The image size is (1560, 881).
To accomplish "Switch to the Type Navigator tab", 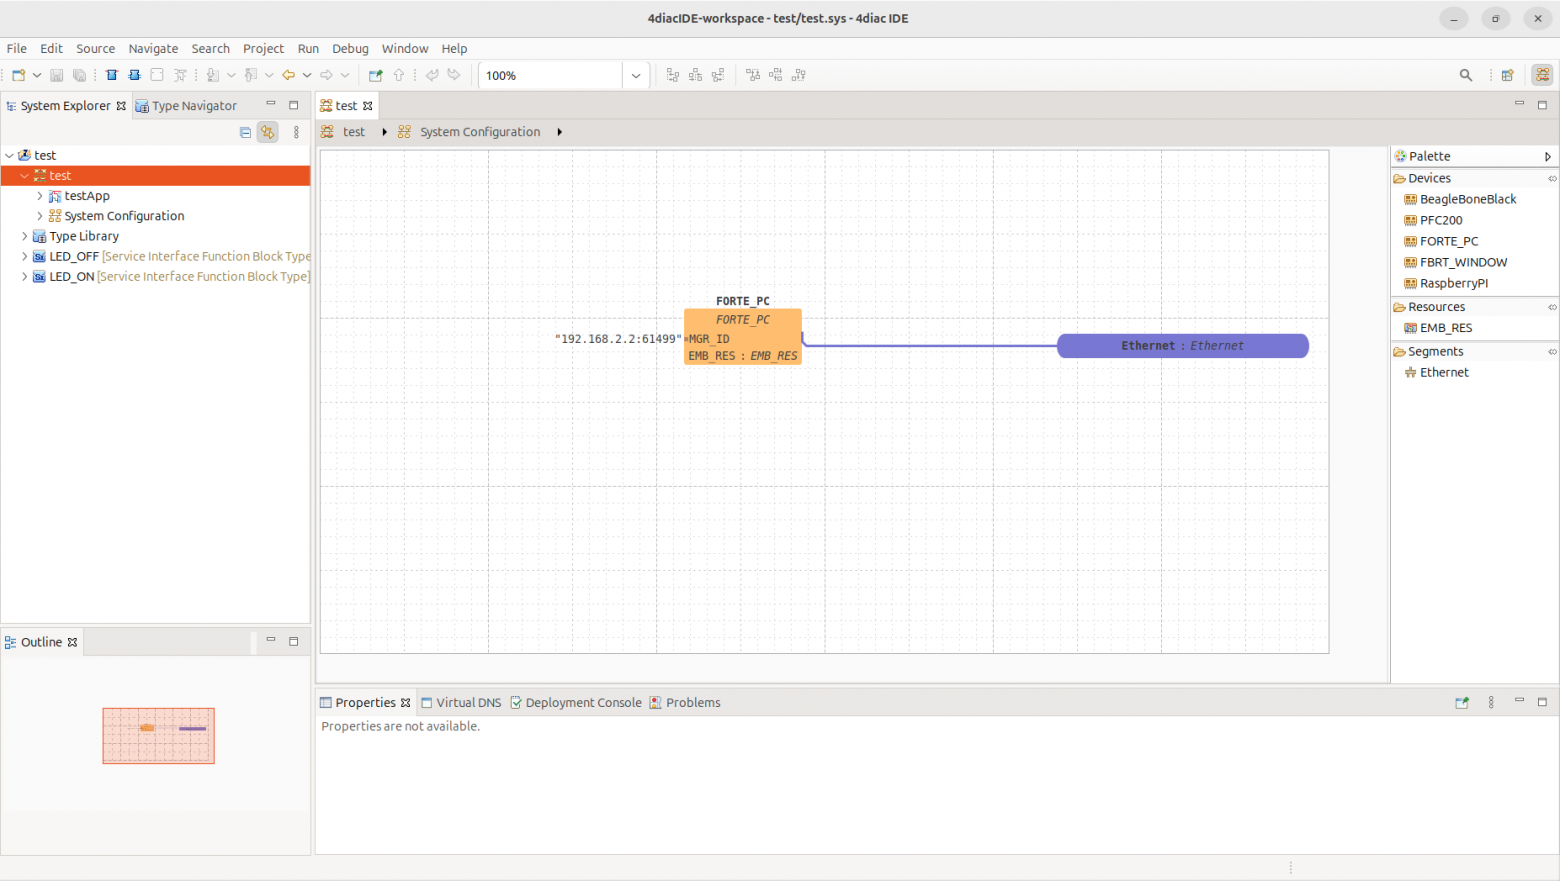I will coord(187,106).
